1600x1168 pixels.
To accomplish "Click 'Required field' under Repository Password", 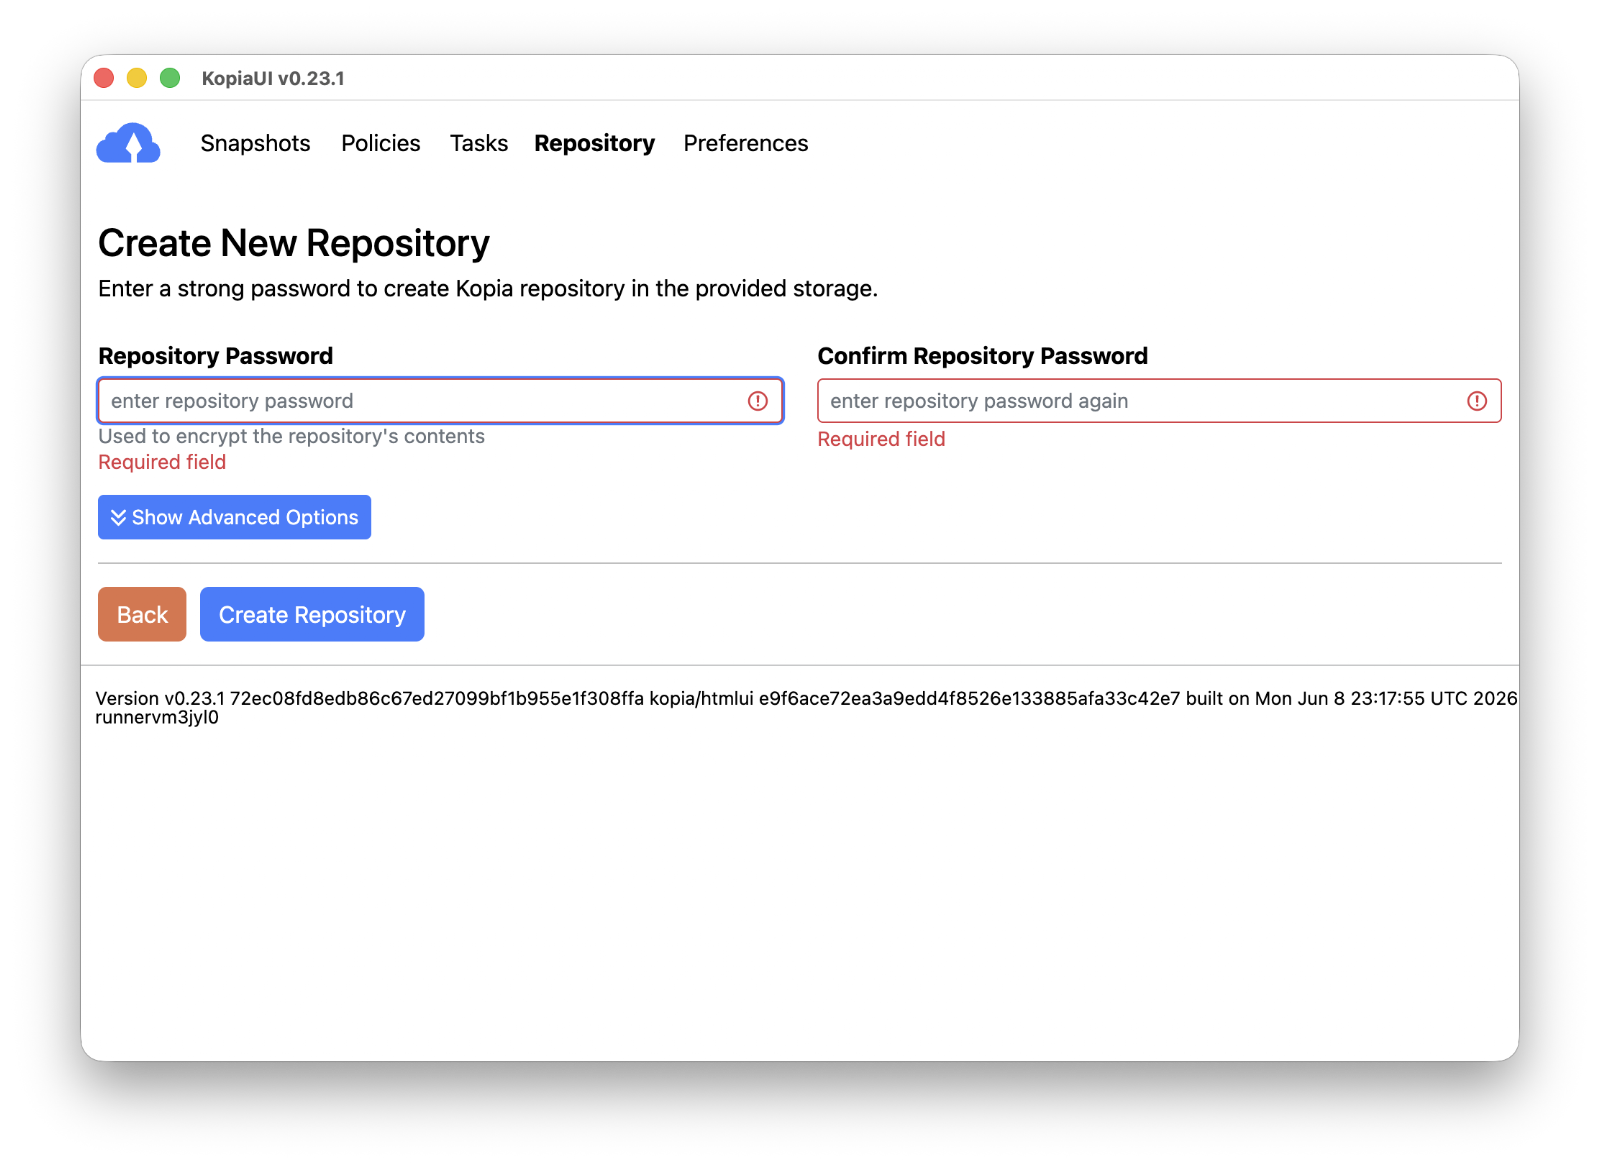I will click(x=162, y=462).
